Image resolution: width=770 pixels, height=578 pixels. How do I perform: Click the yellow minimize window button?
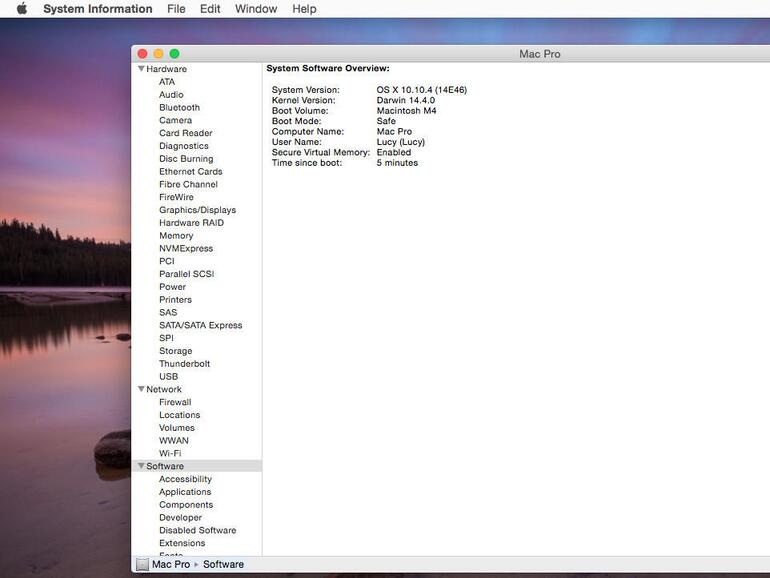158,54
